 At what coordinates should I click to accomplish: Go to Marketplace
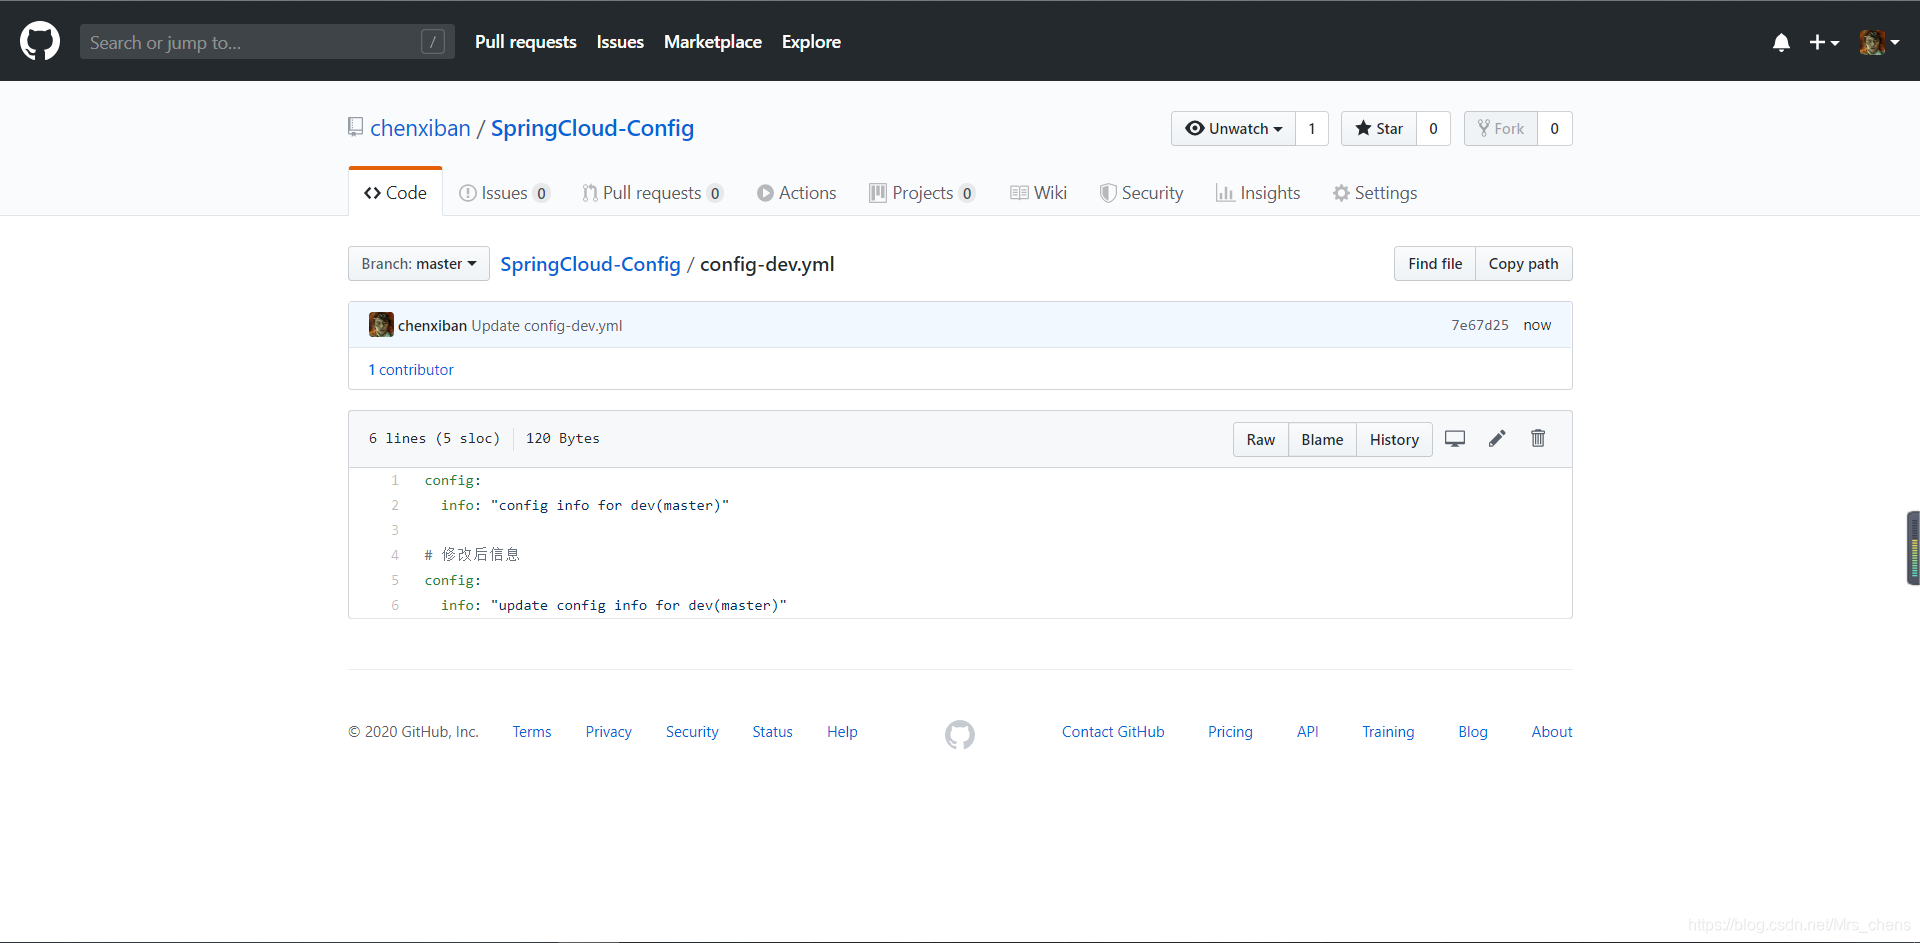pos(713,42)
